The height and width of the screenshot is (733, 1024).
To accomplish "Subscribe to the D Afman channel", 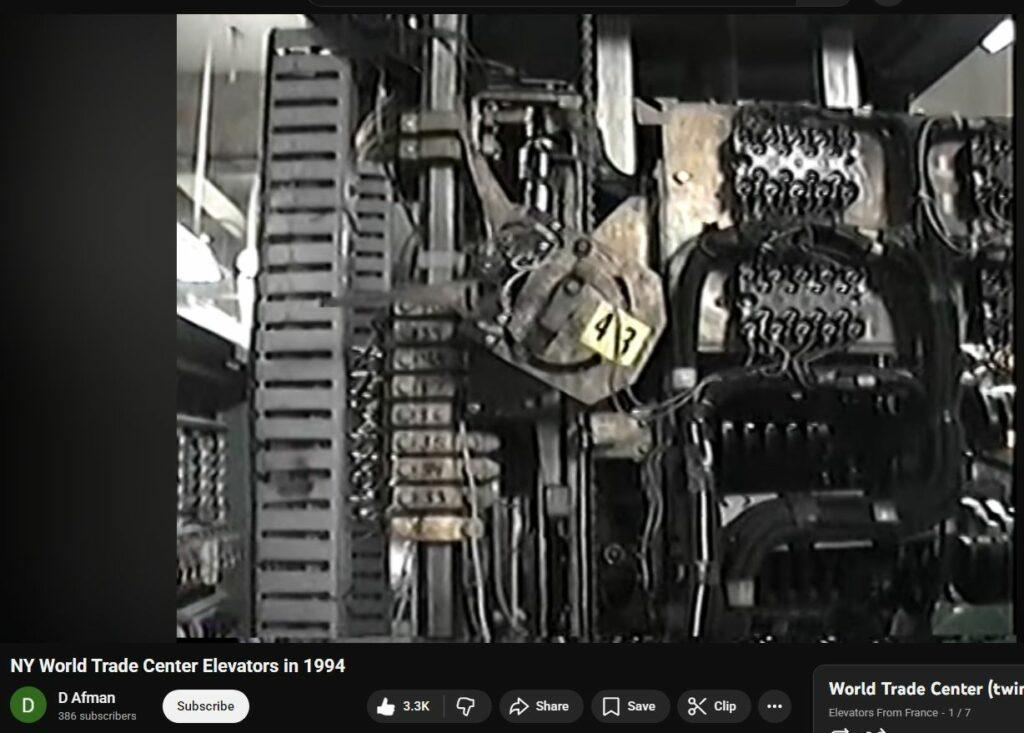I will click(x=205, y=706).
